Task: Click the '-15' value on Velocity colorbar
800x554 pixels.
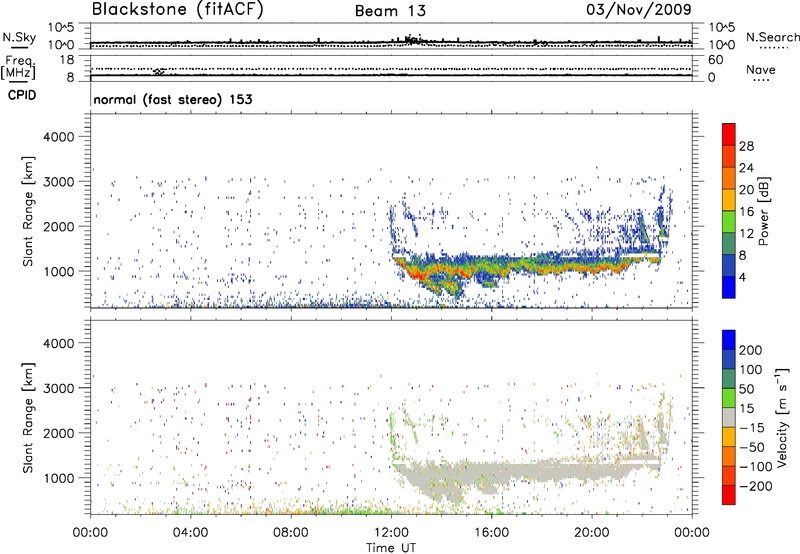Action: click(x=753, y=427)
